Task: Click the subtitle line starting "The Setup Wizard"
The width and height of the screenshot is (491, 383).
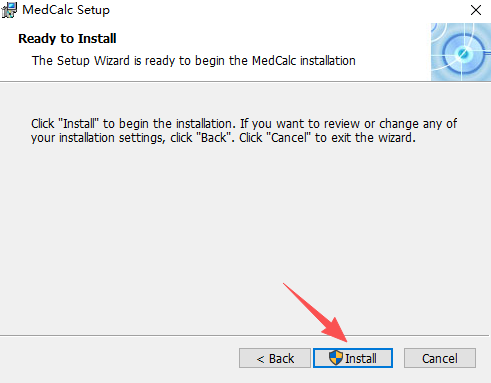Action: [x=194, y=61]
